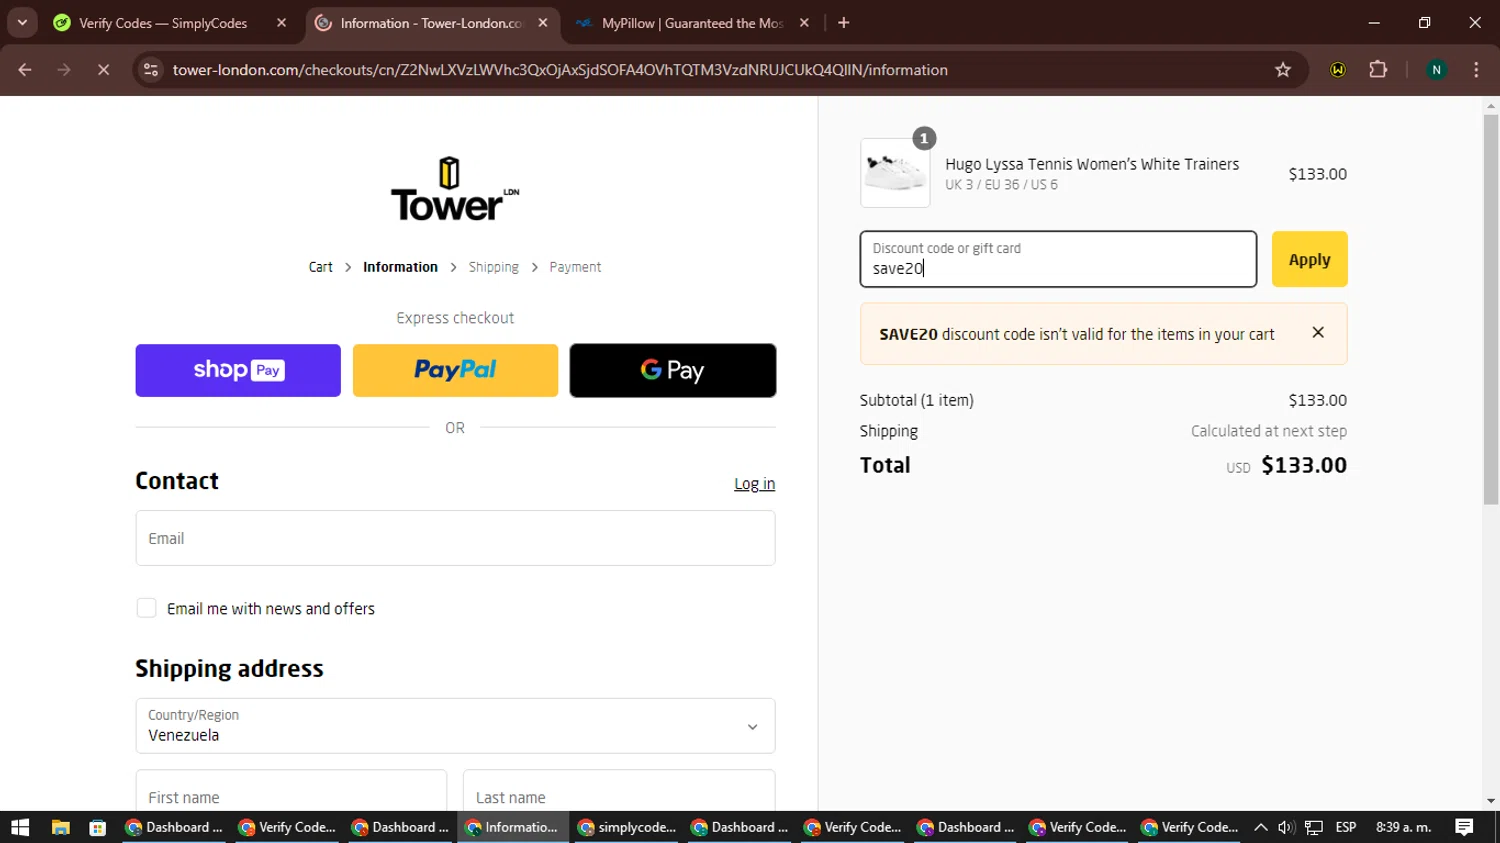
Task: Apply the discount code
Action: pos(1309,259)
